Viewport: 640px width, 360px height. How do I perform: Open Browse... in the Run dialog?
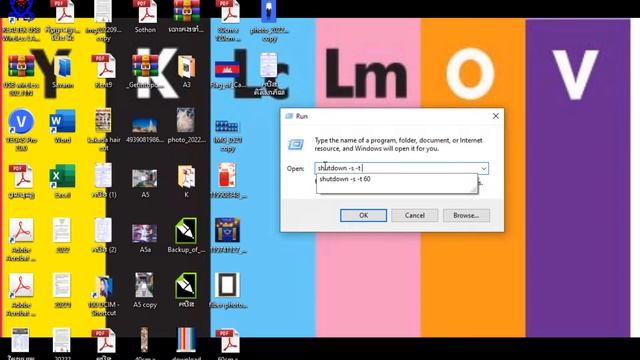(466, 215)
